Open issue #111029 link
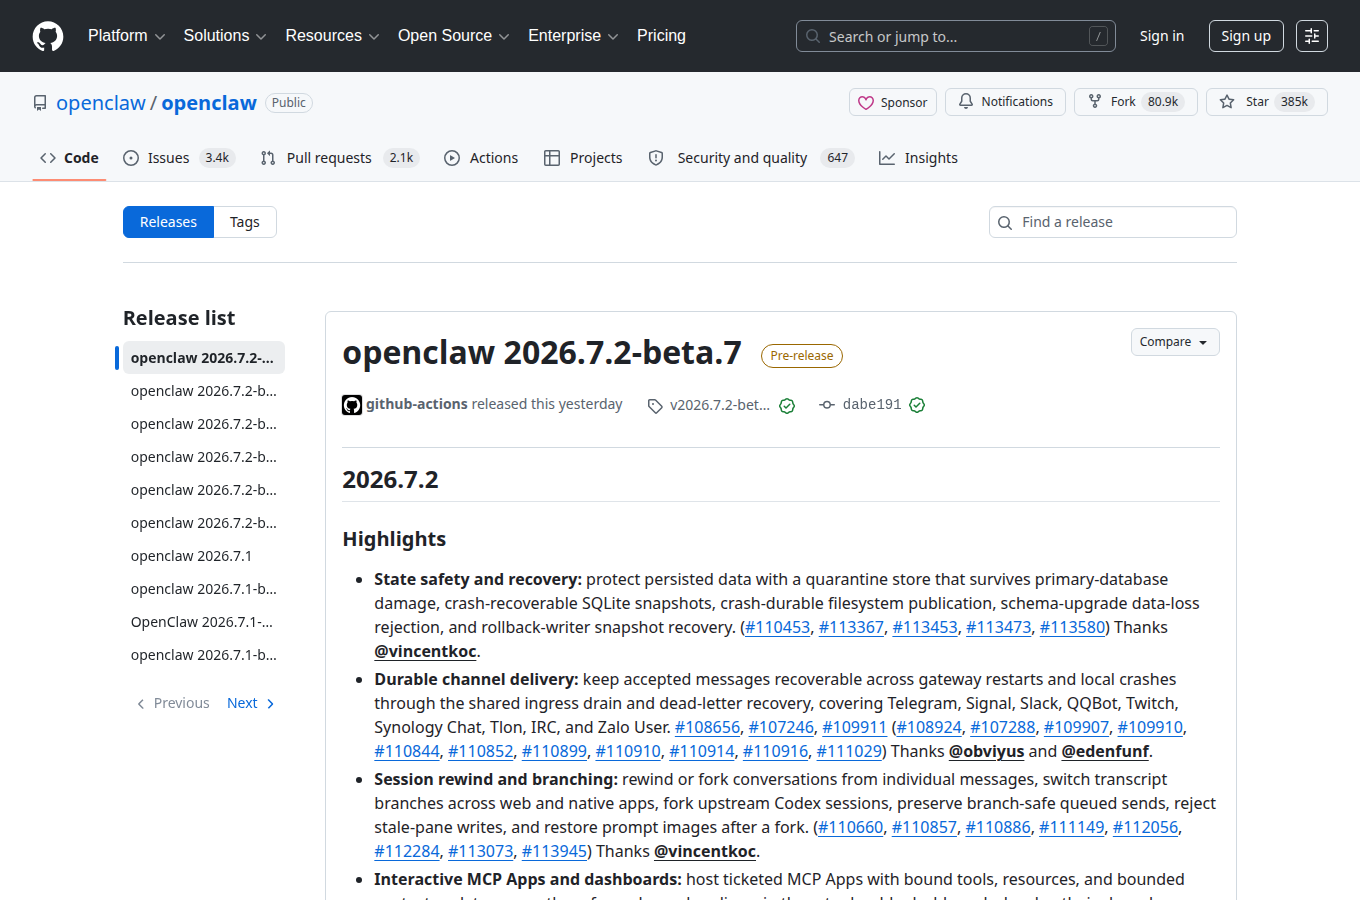The width and height of the screenshot is (1360, 900). point(849,751)
